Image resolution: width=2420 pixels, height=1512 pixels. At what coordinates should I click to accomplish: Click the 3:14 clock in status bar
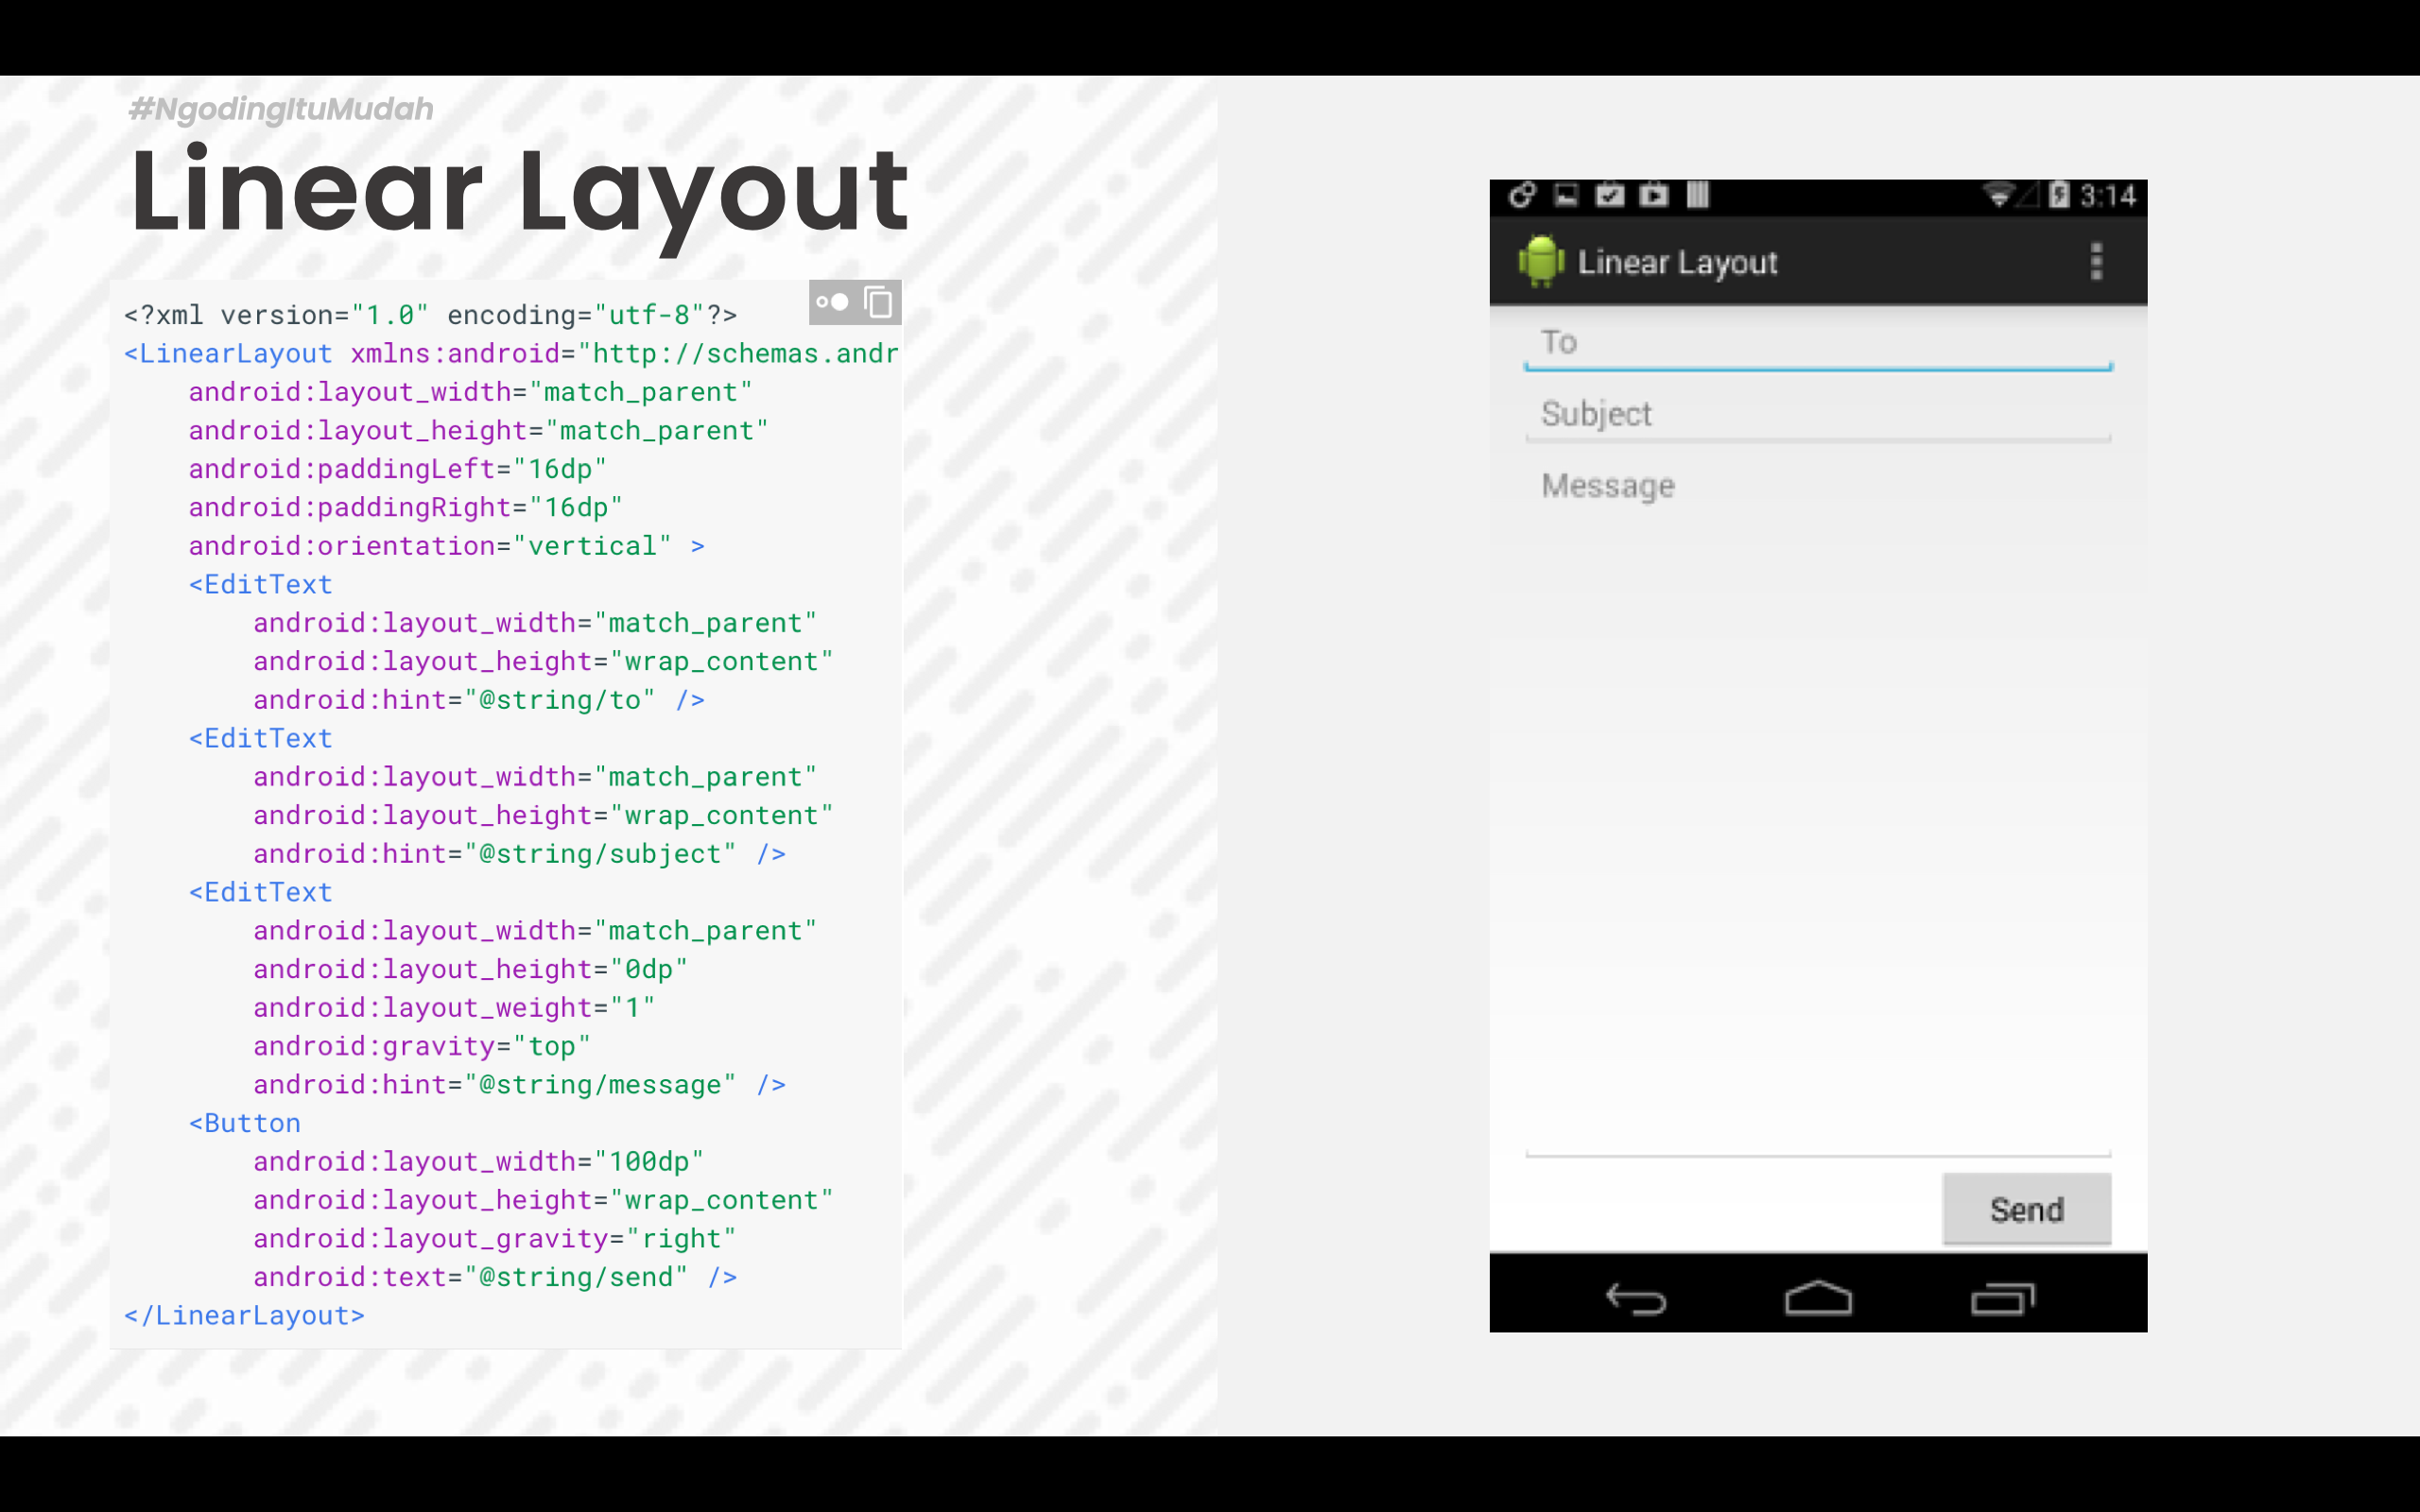pos(2108,195)
